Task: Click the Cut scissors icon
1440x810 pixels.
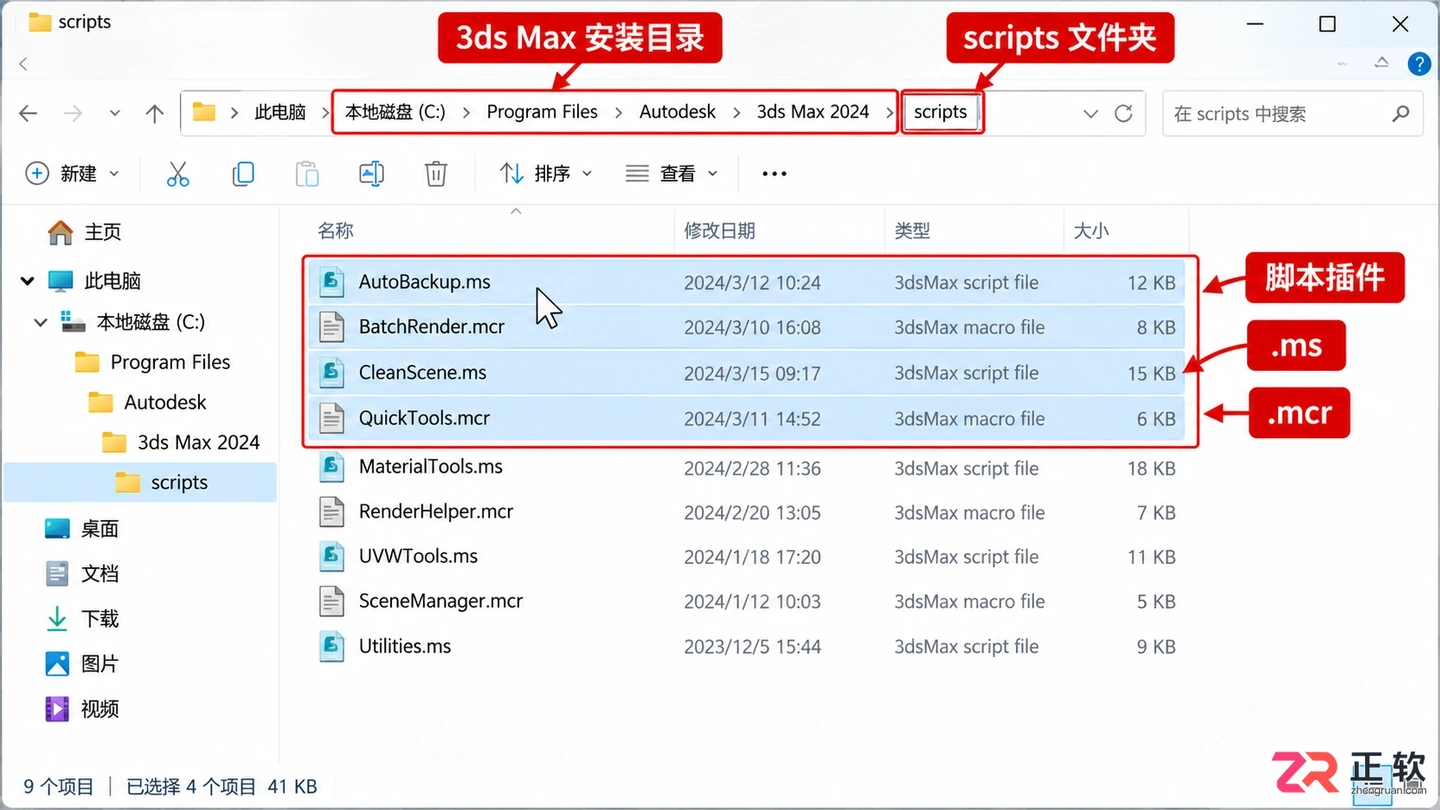Action: [x=178, y=174]
